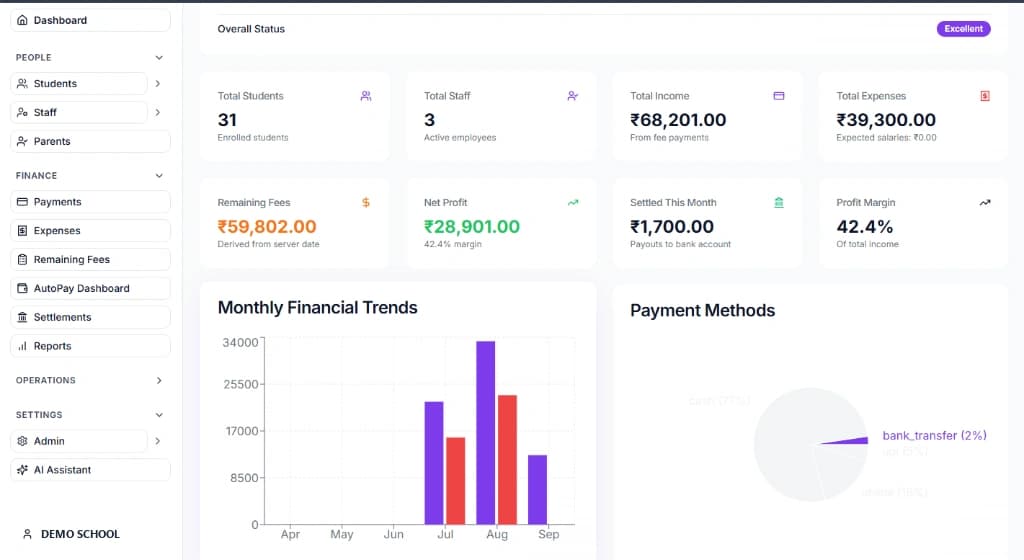Click the Remaining Fees clipboard icon

click(x=22, y=259)
